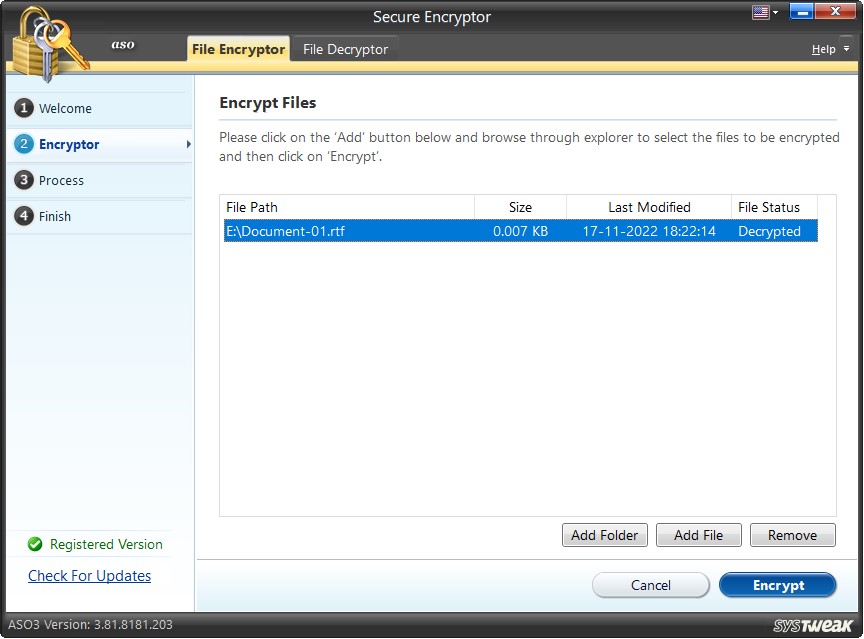Click the Add Folder button

[604, 534]
